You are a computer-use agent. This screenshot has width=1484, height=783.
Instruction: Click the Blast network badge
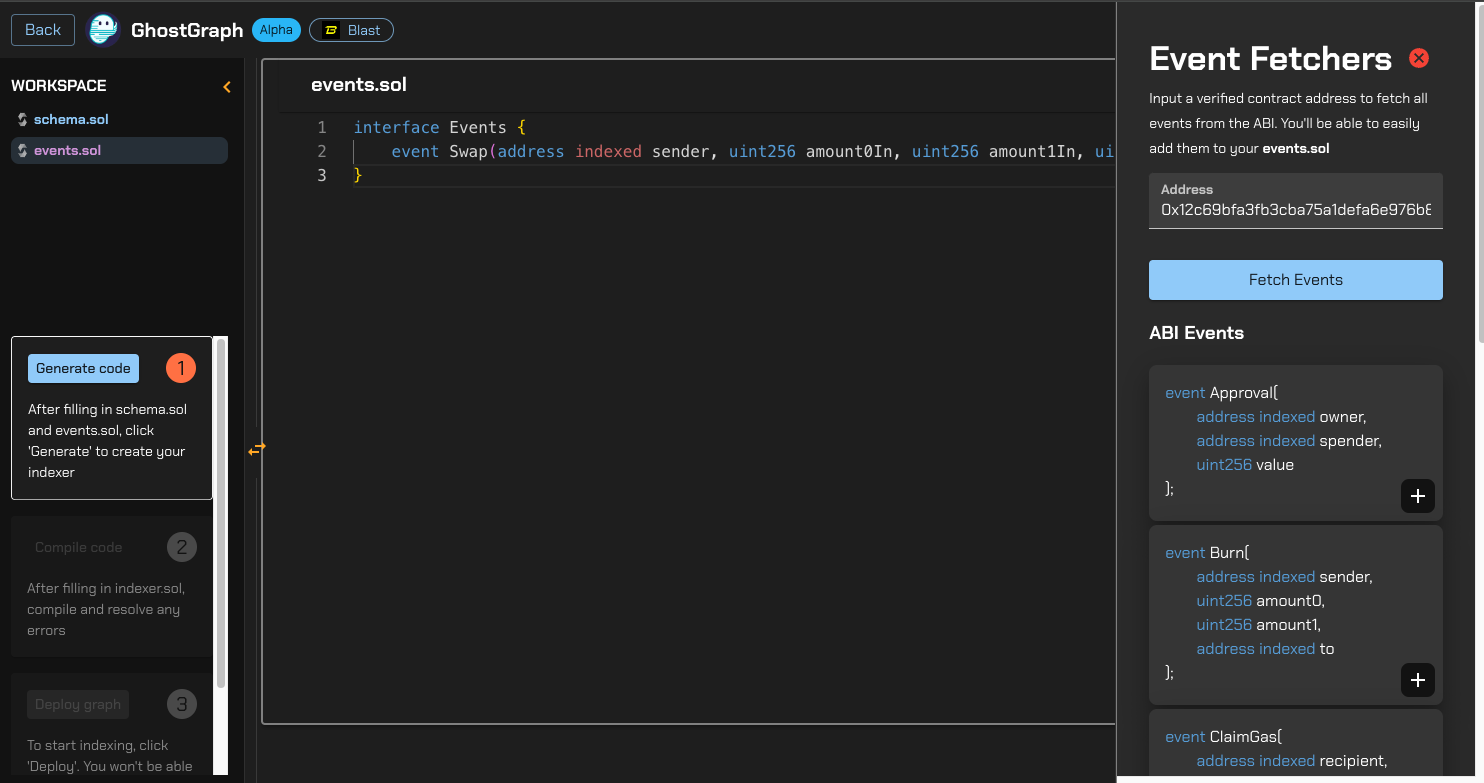351,30
